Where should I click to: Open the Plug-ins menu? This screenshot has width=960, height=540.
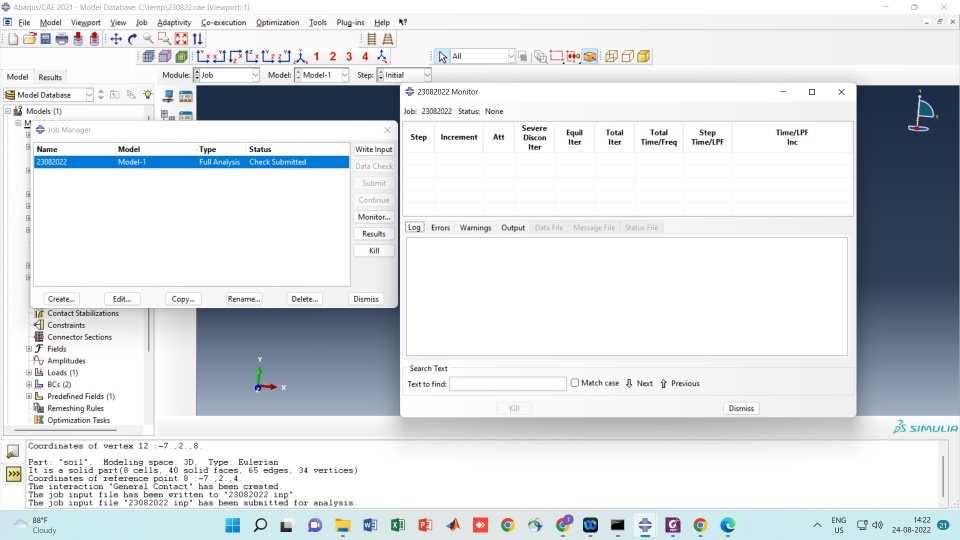(350, 22)
